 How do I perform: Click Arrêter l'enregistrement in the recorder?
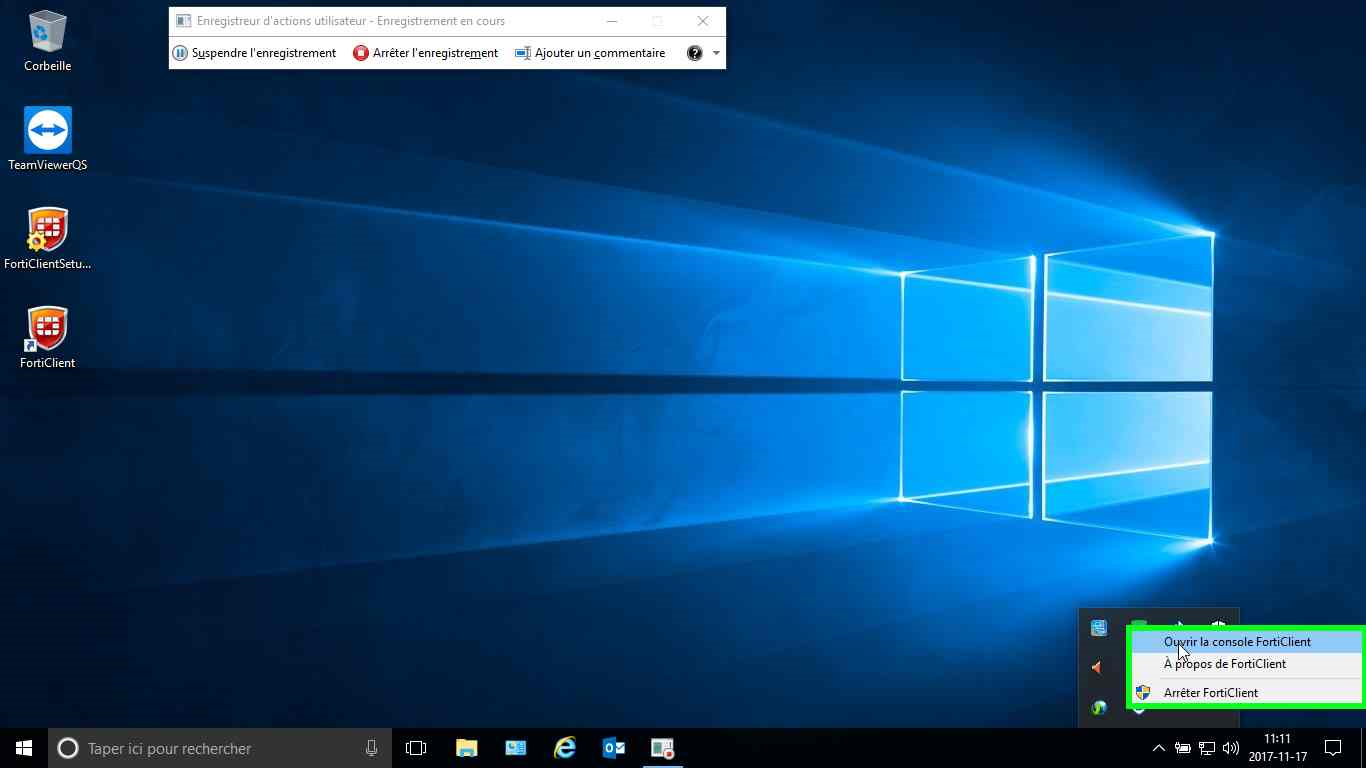[425, 53]
